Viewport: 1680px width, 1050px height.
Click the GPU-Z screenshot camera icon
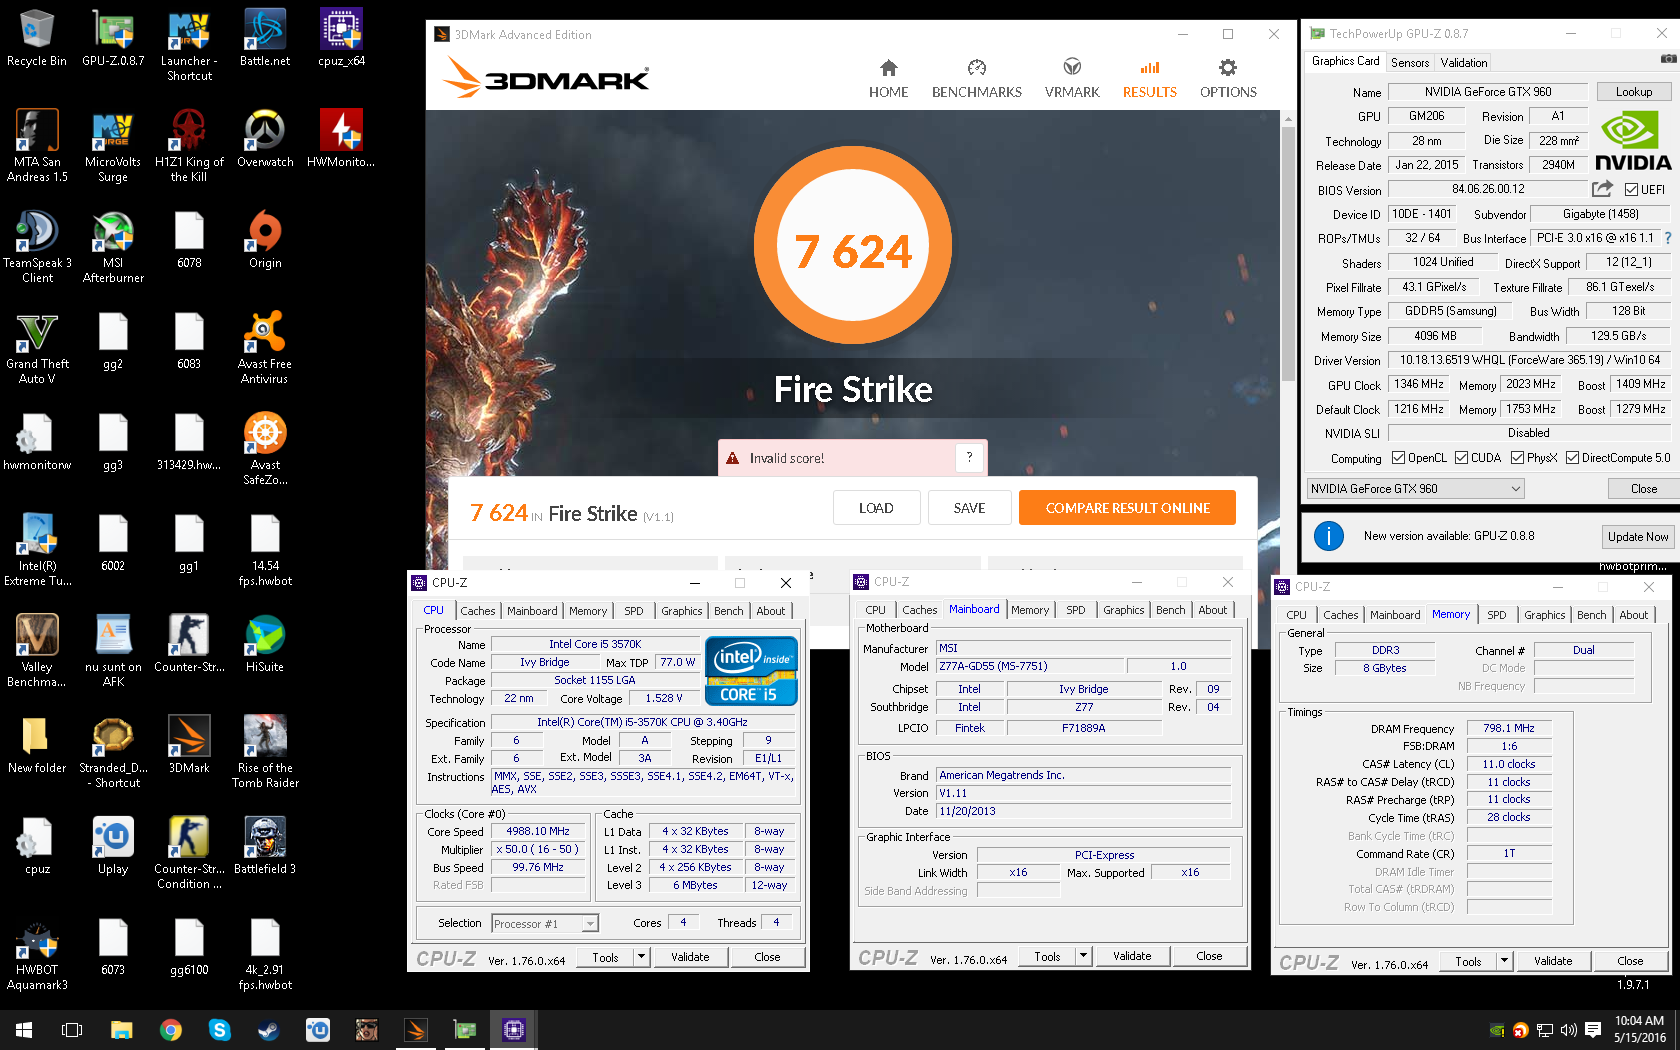point(1668,59)
